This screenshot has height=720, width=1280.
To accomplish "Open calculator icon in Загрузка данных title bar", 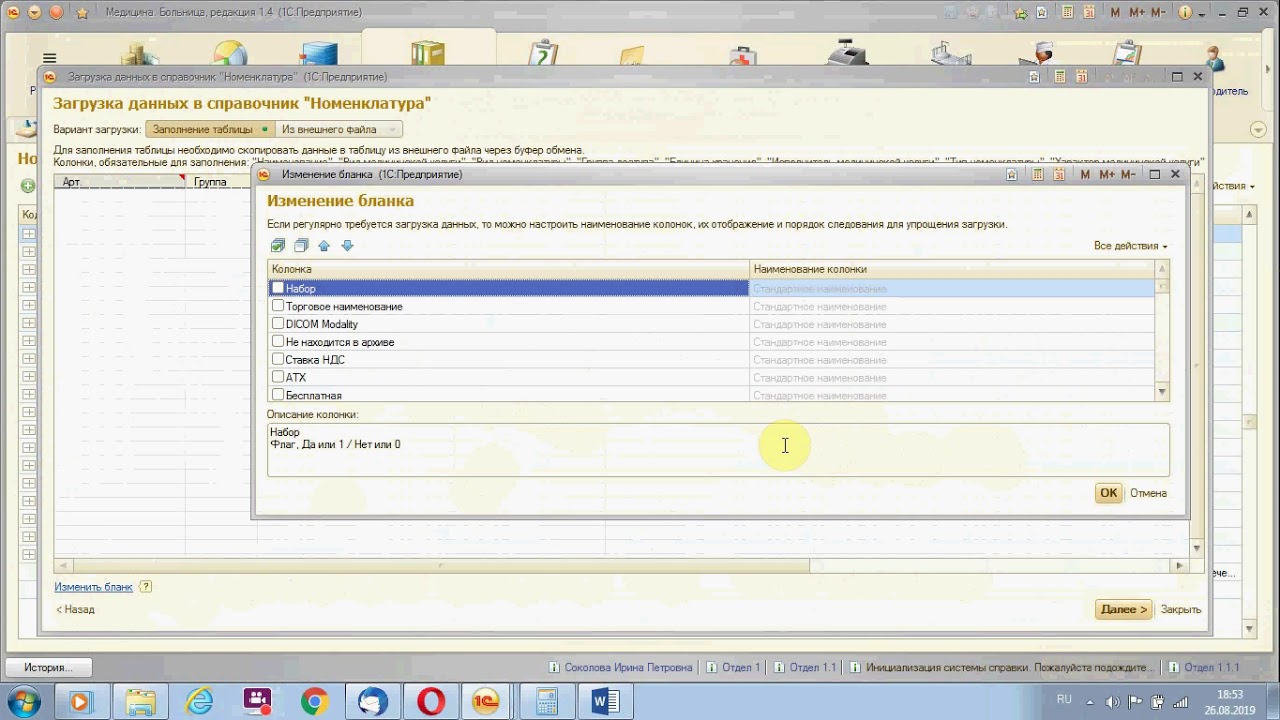I will [x=1058, y=76].
